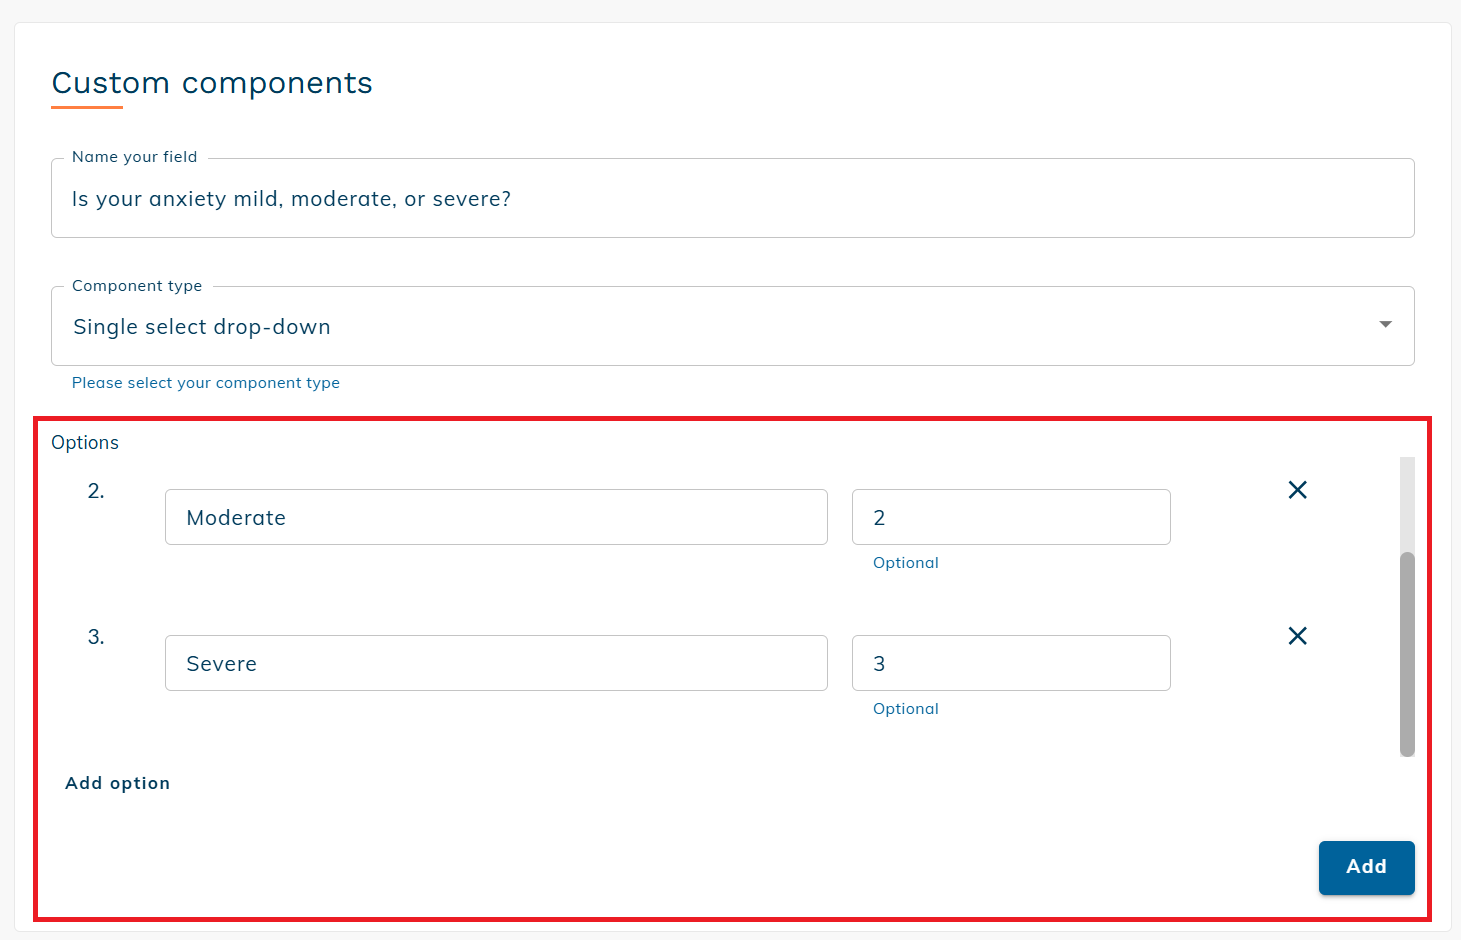Expand the Component type dropdown arrow
The image size is (1461, 940).
1385,325
